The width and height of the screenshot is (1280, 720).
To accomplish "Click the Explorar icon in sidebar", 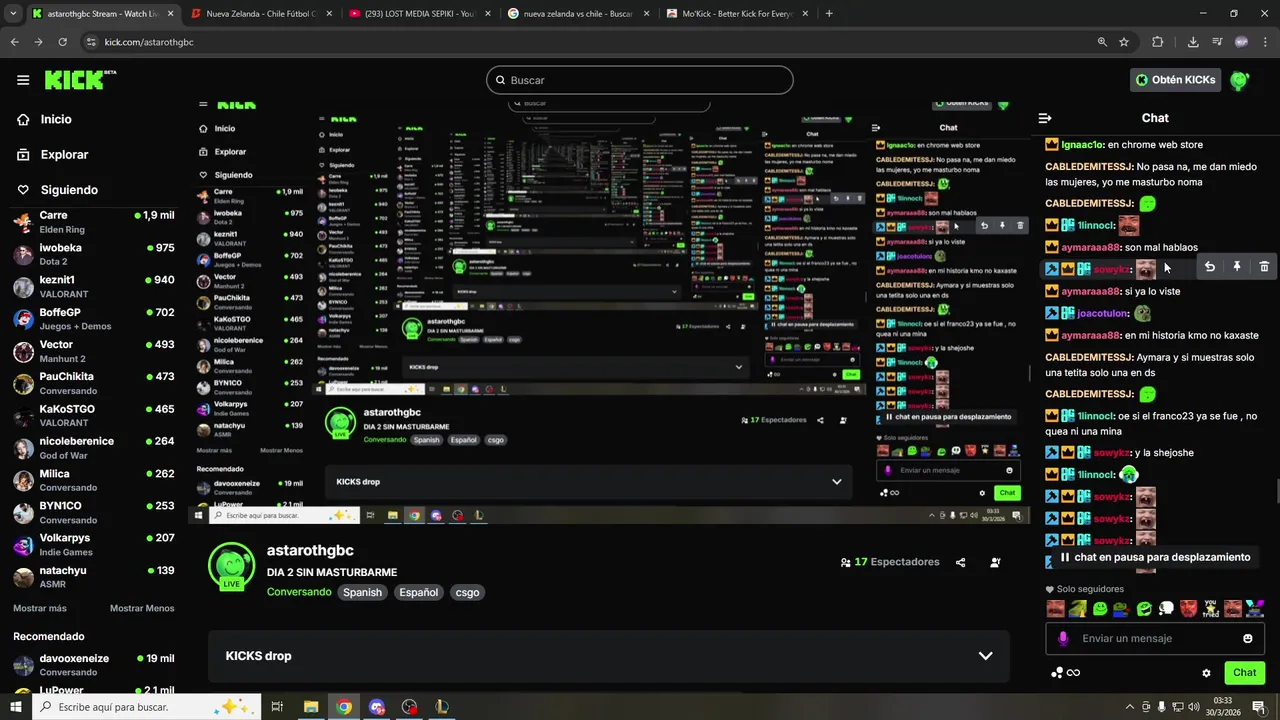I will click(x=23, y=155).
